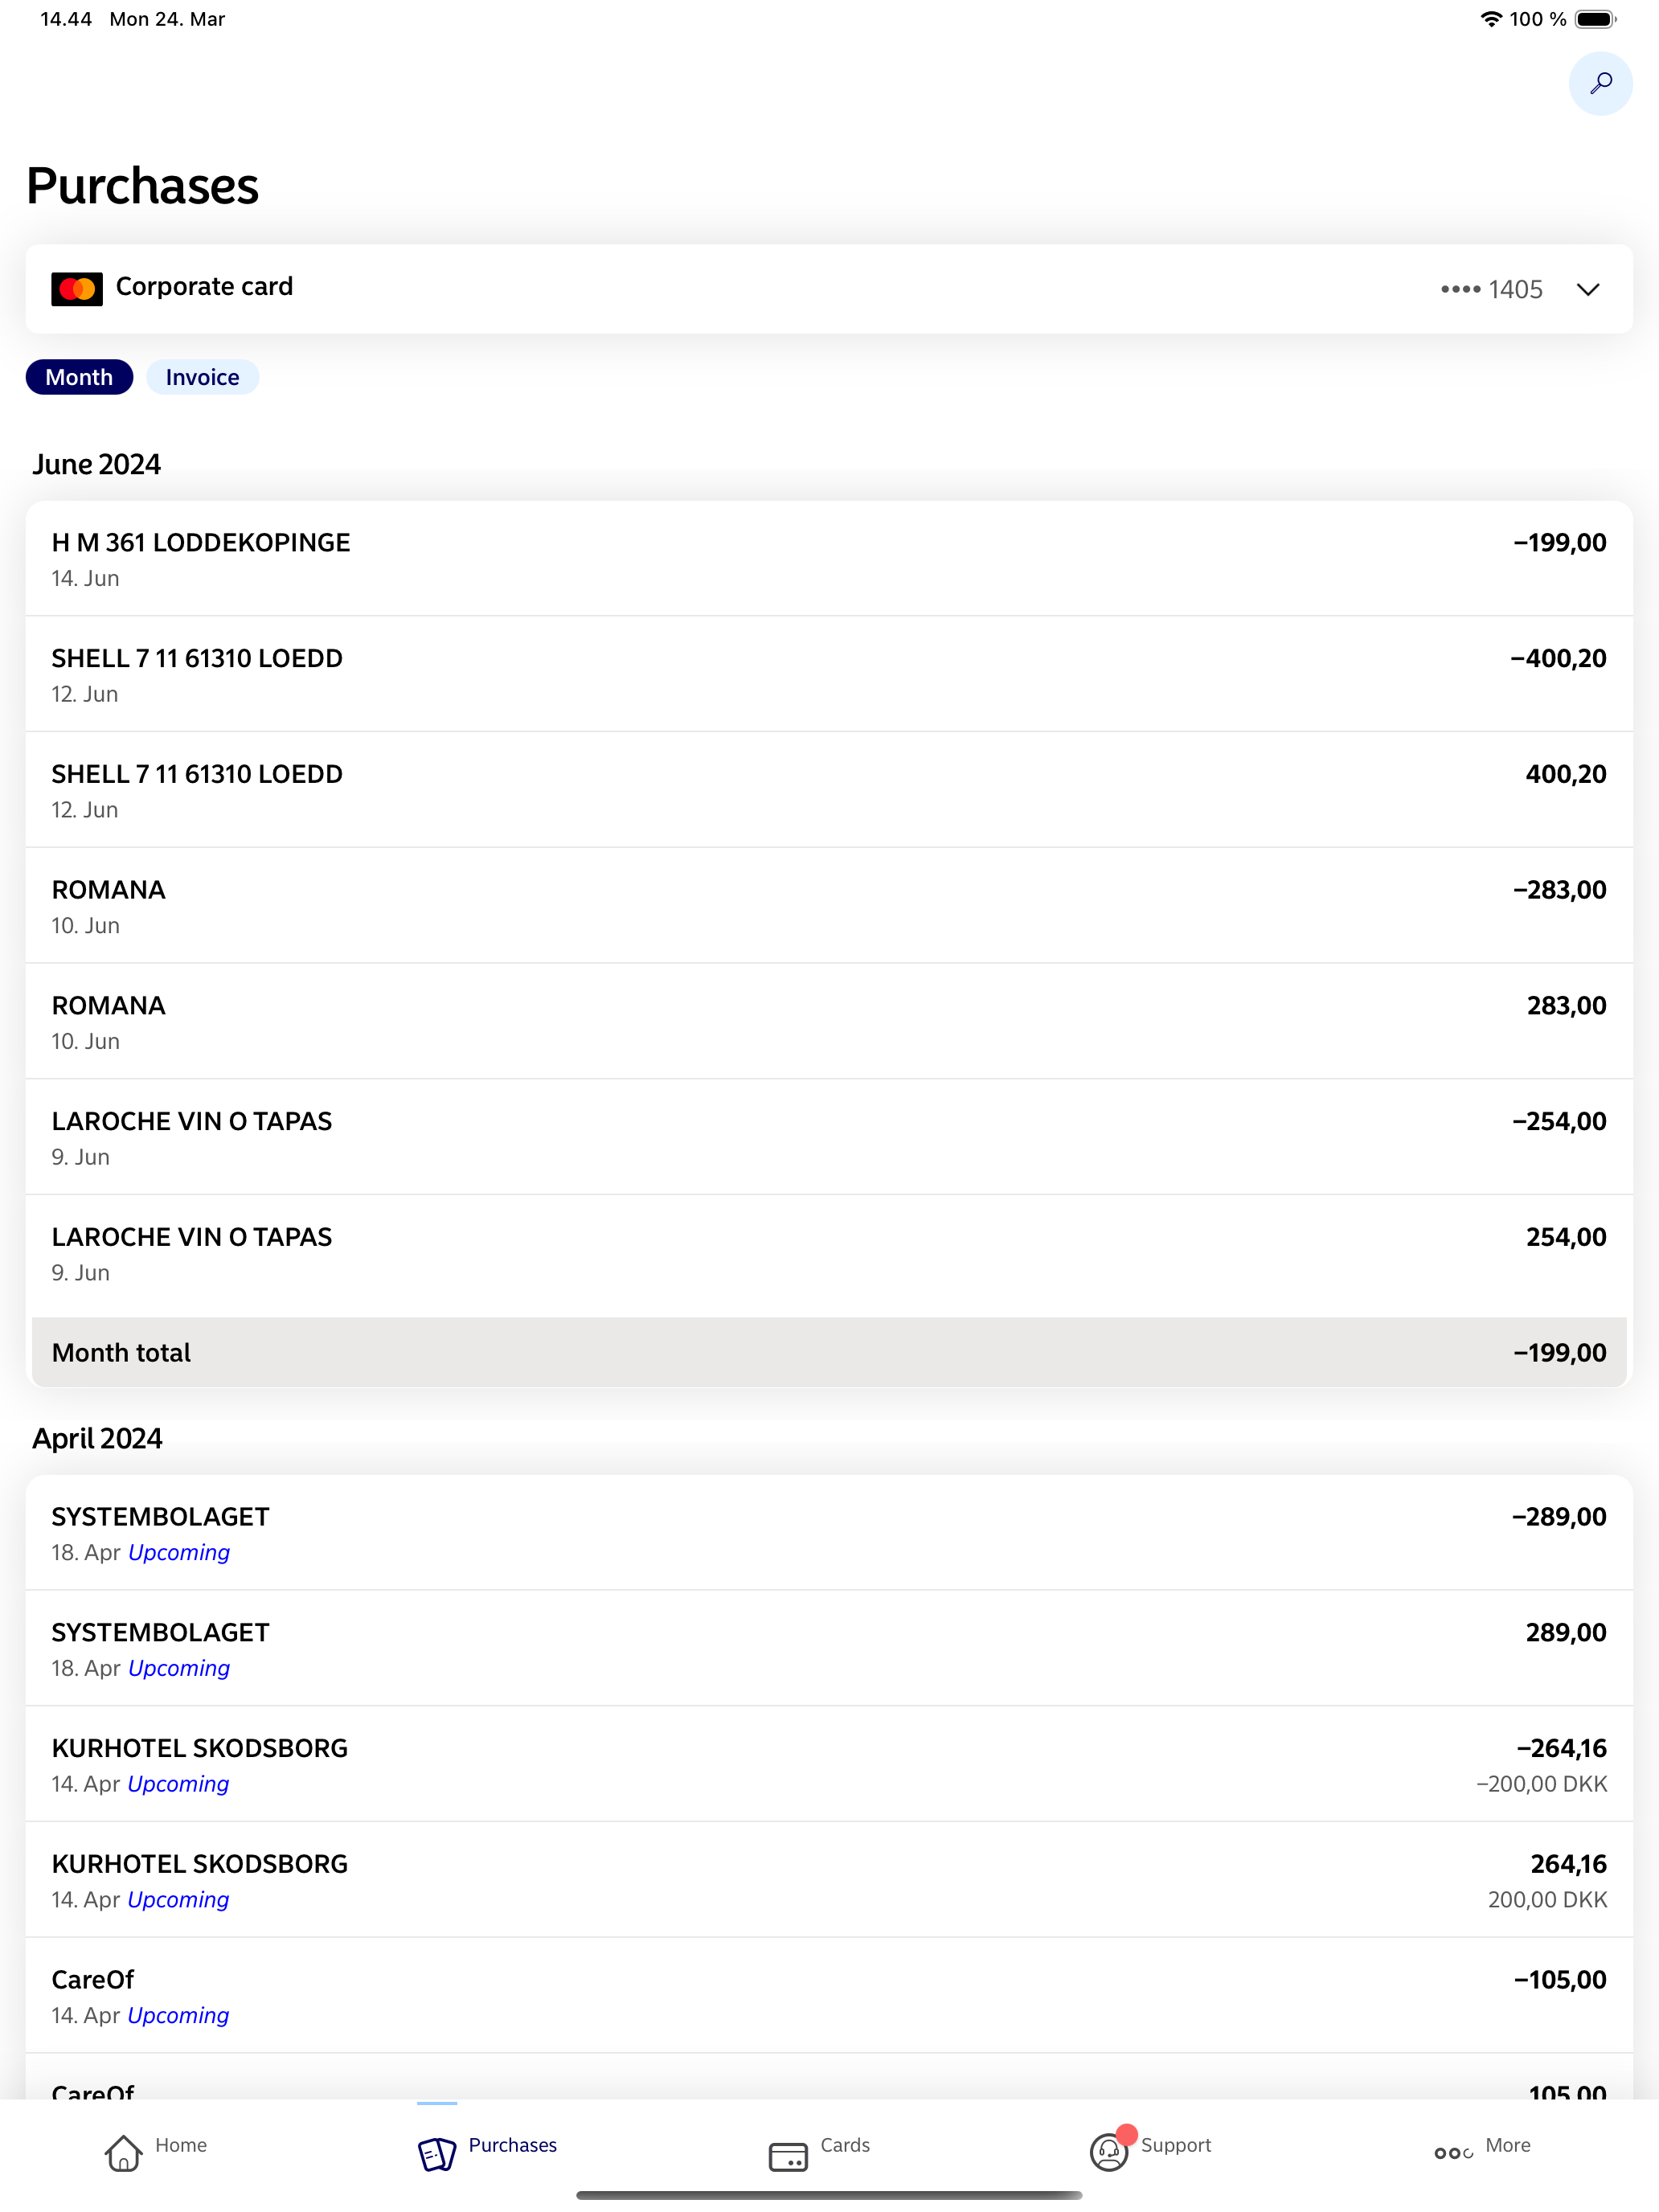Tap the Purchases ticket icon

point(437,2145)
